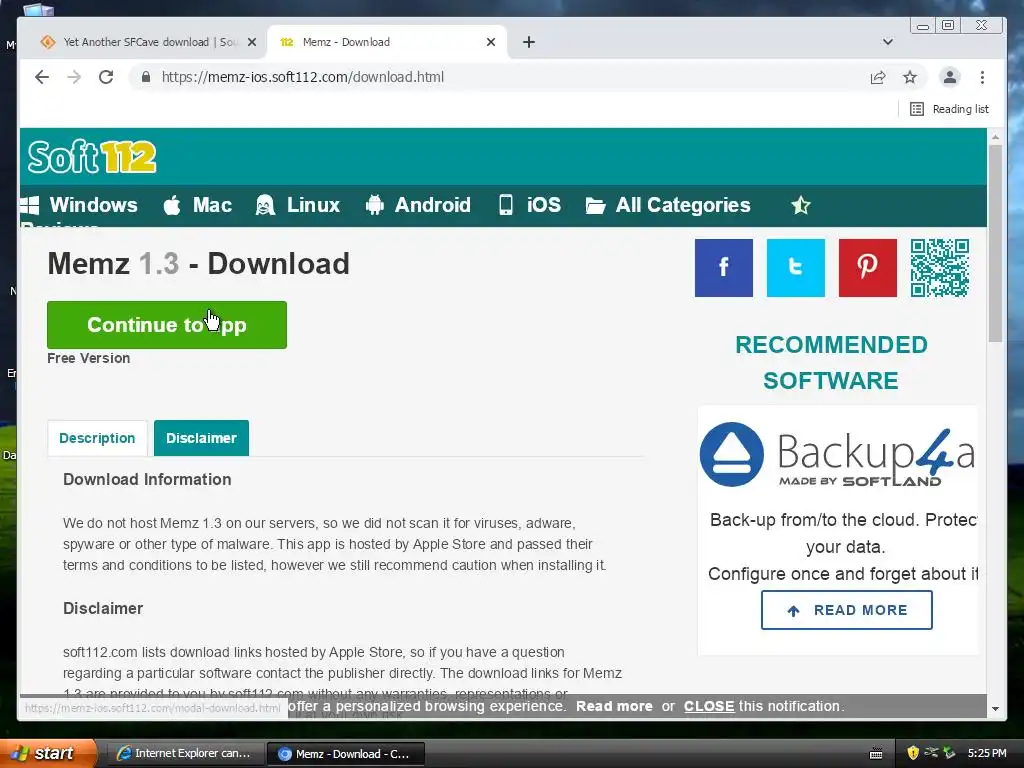Go back with the browser back arrow
Viewport: 1024px width, 768px height.
coord(42,77)
